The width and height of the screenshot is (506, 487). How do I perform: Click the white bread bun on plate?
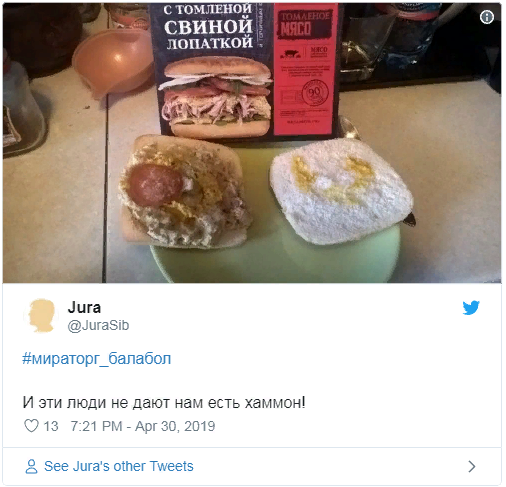[342, 192]
